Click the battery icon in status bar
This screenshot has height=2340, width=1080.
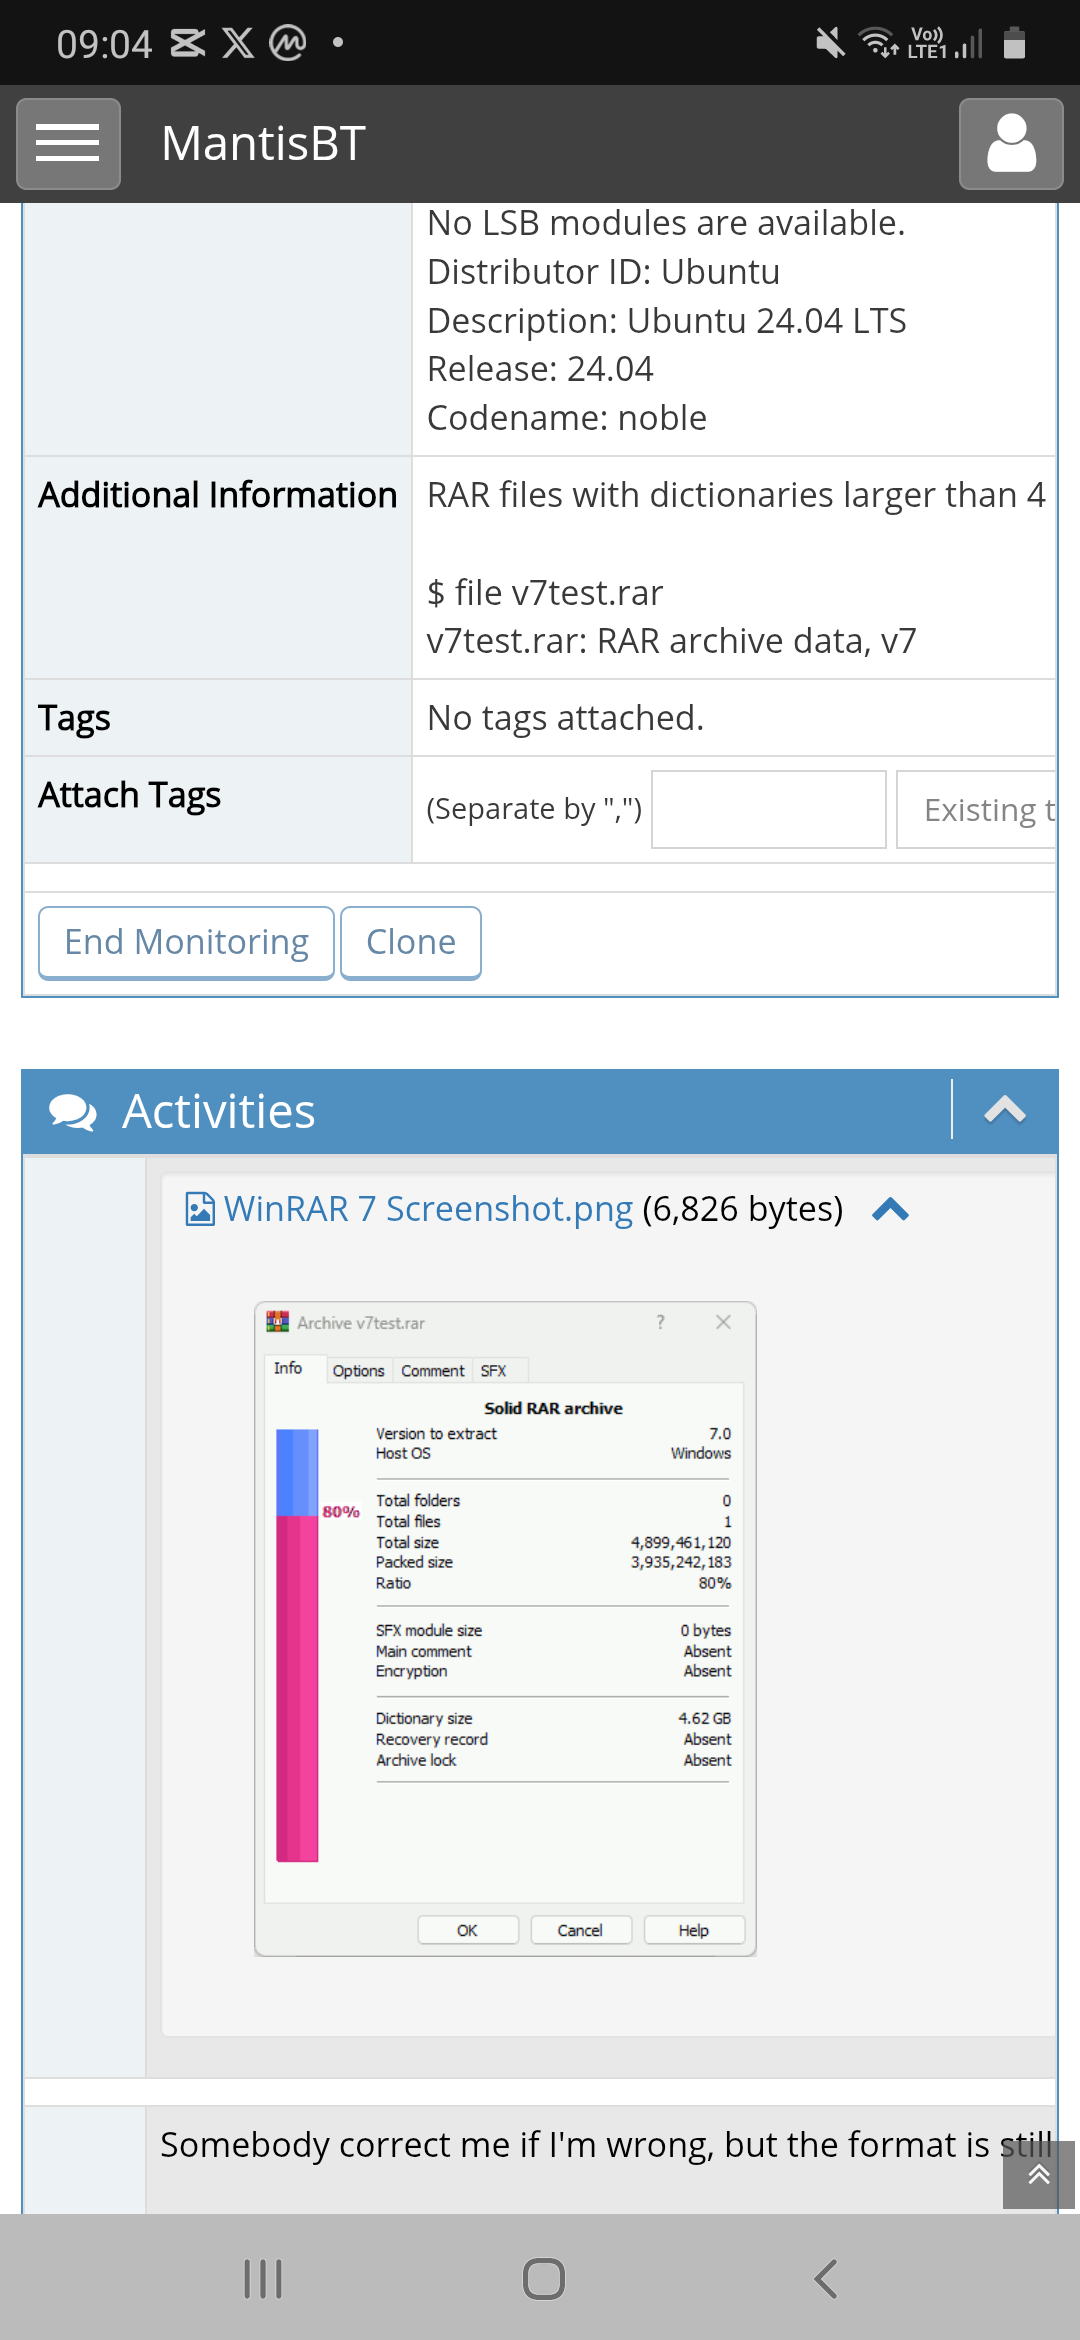point(1014,43)
